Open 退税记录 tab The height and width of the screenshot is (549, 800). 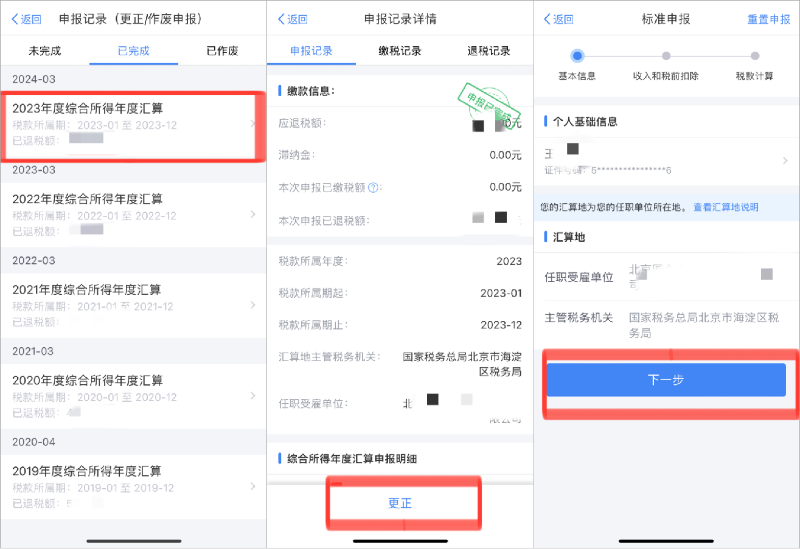[x=488, y=51]
